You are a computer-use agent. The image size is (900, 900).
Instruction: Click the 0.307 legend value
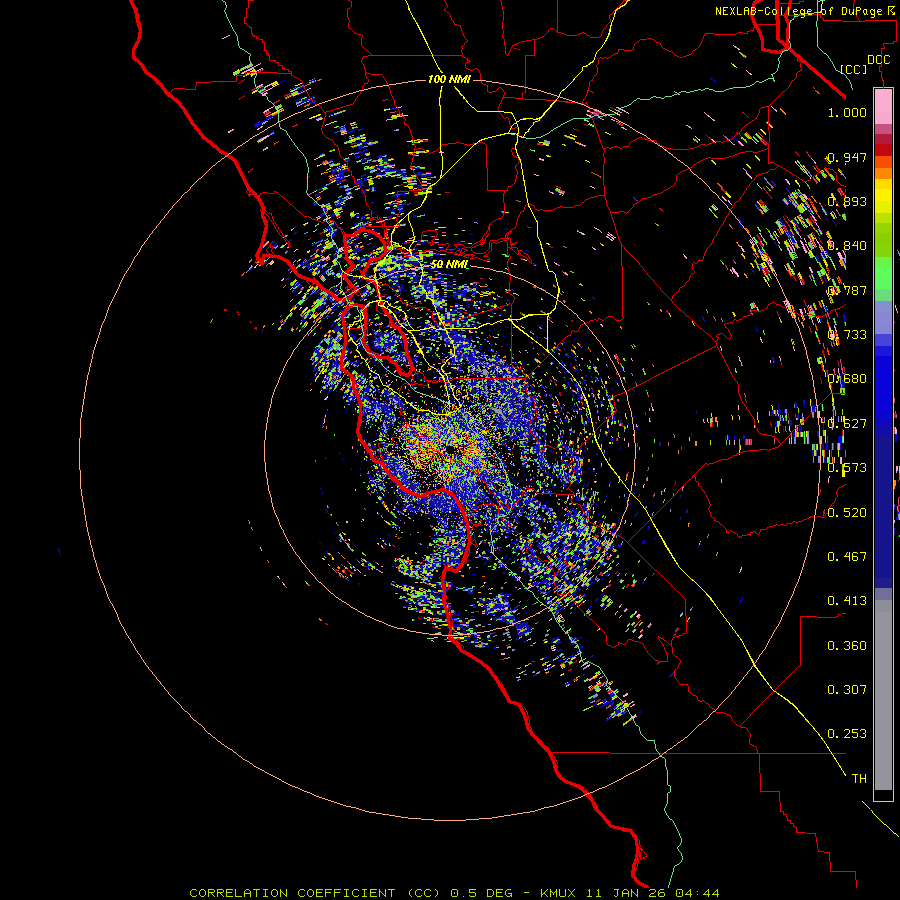click(x=847, y=690)
